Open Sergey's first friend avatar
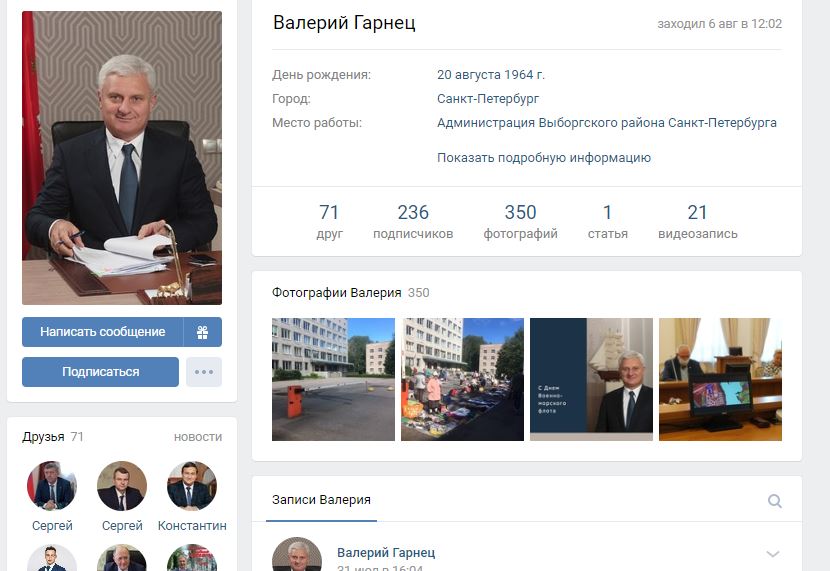The image size is (830, 571). tap(52, 486)
